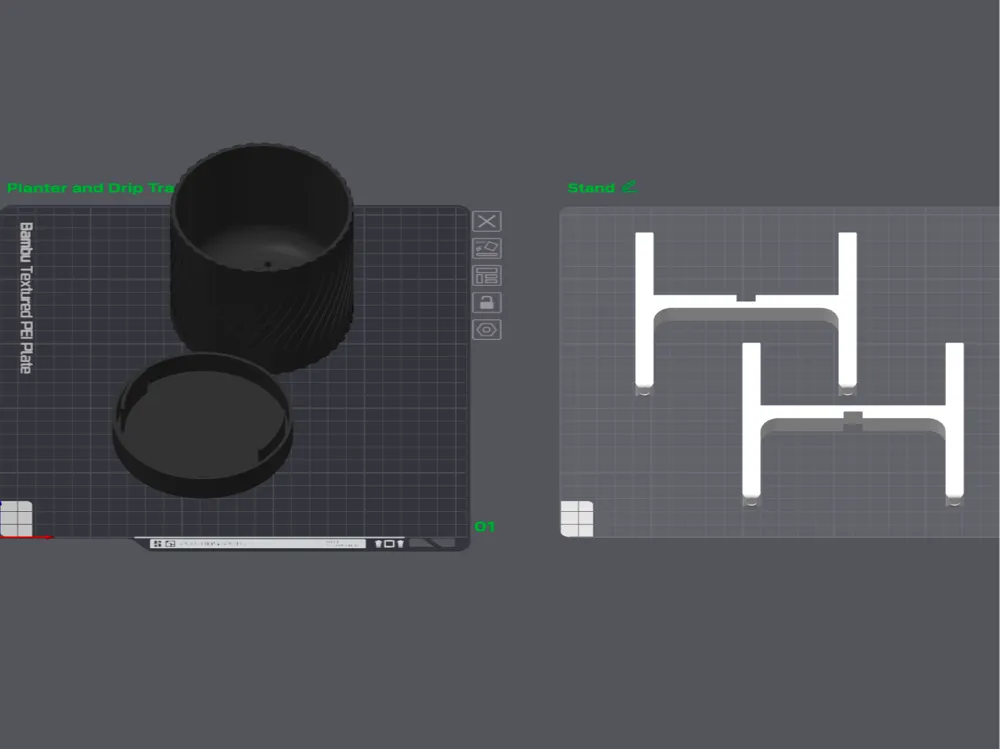Click the green 01 plate number
Image resolution: width=1000 pixels, height=749 pixels.
(485, 526)
